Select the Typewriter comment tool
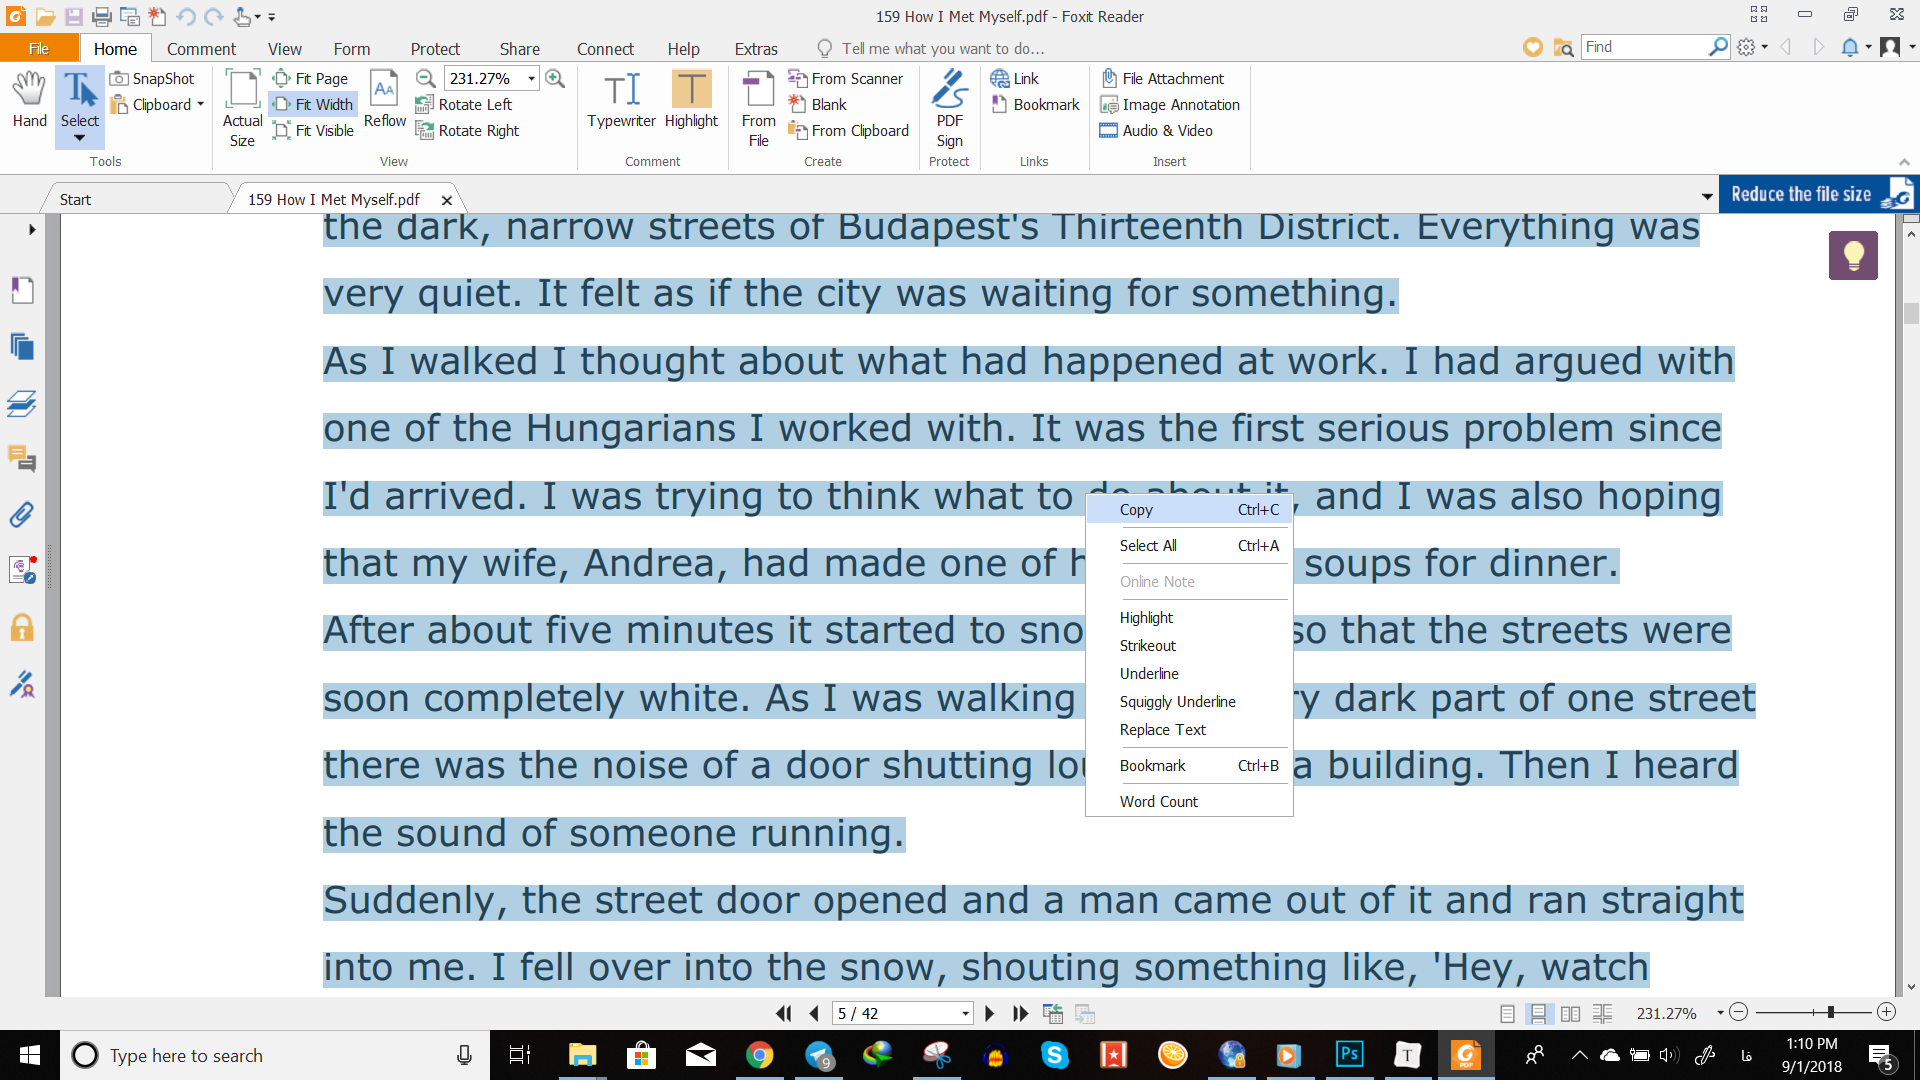The width and height of the screenshot is (1920, 1080). click(x=621, y=100)
